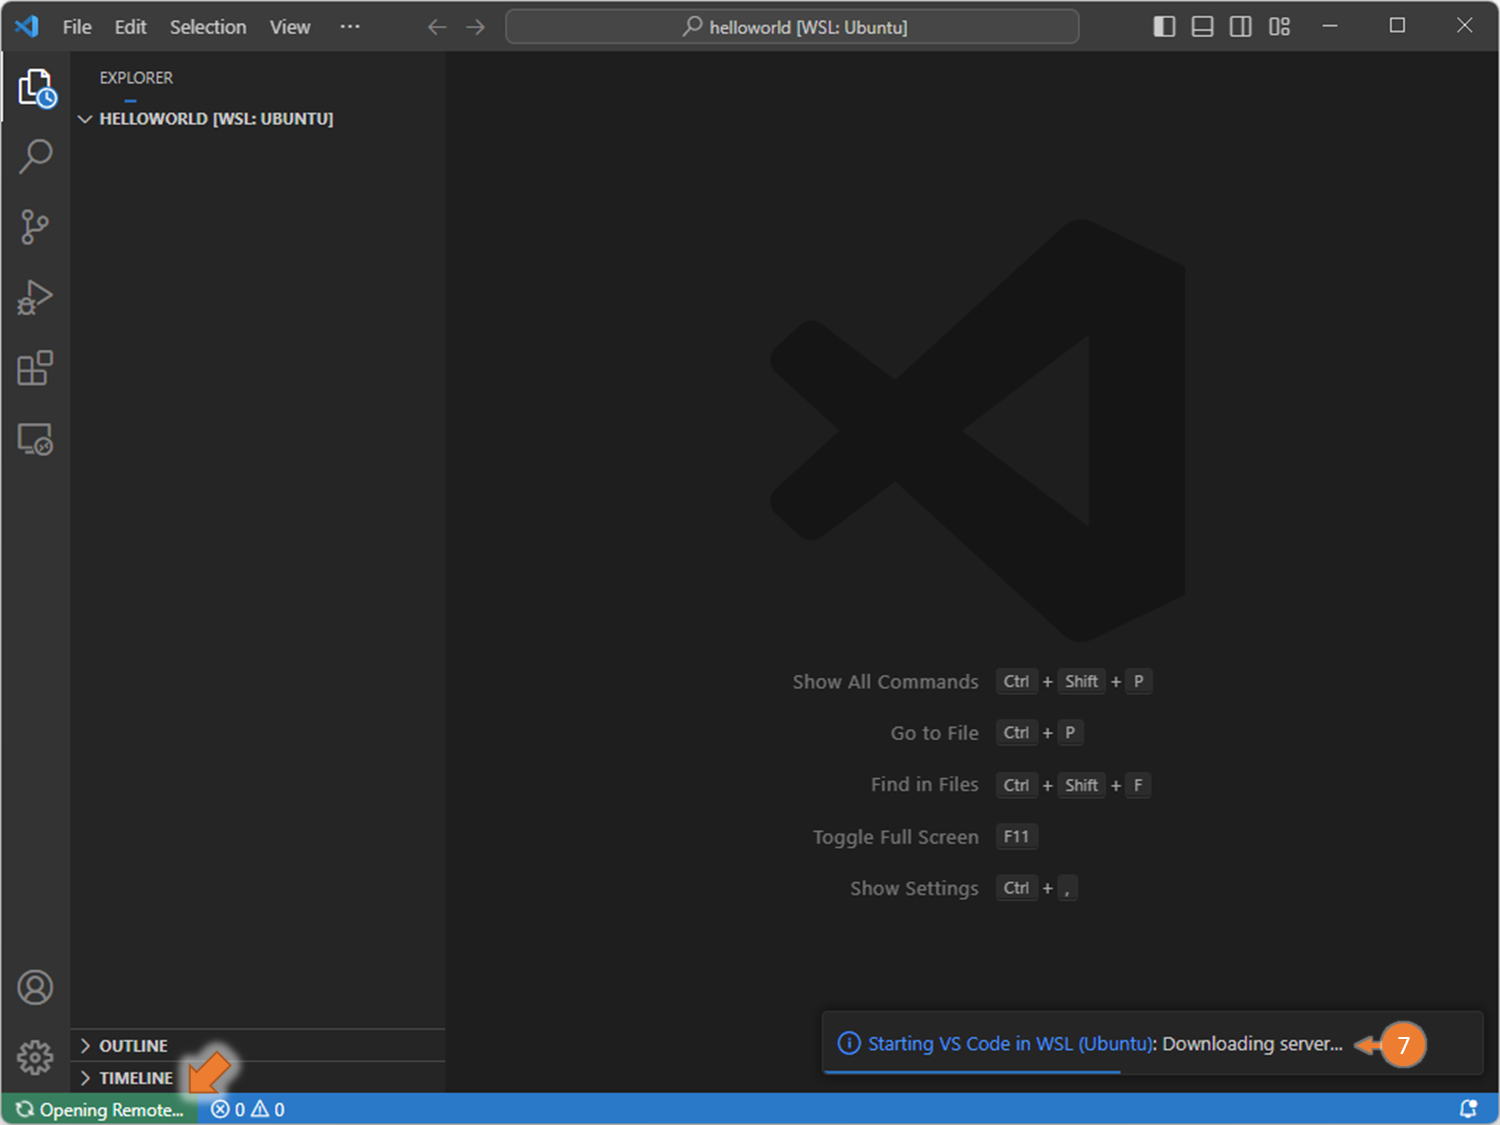Screen dimensions: 1500x1125
Task: Click Opening Remote status indicator
Action: coord(100,1109)
